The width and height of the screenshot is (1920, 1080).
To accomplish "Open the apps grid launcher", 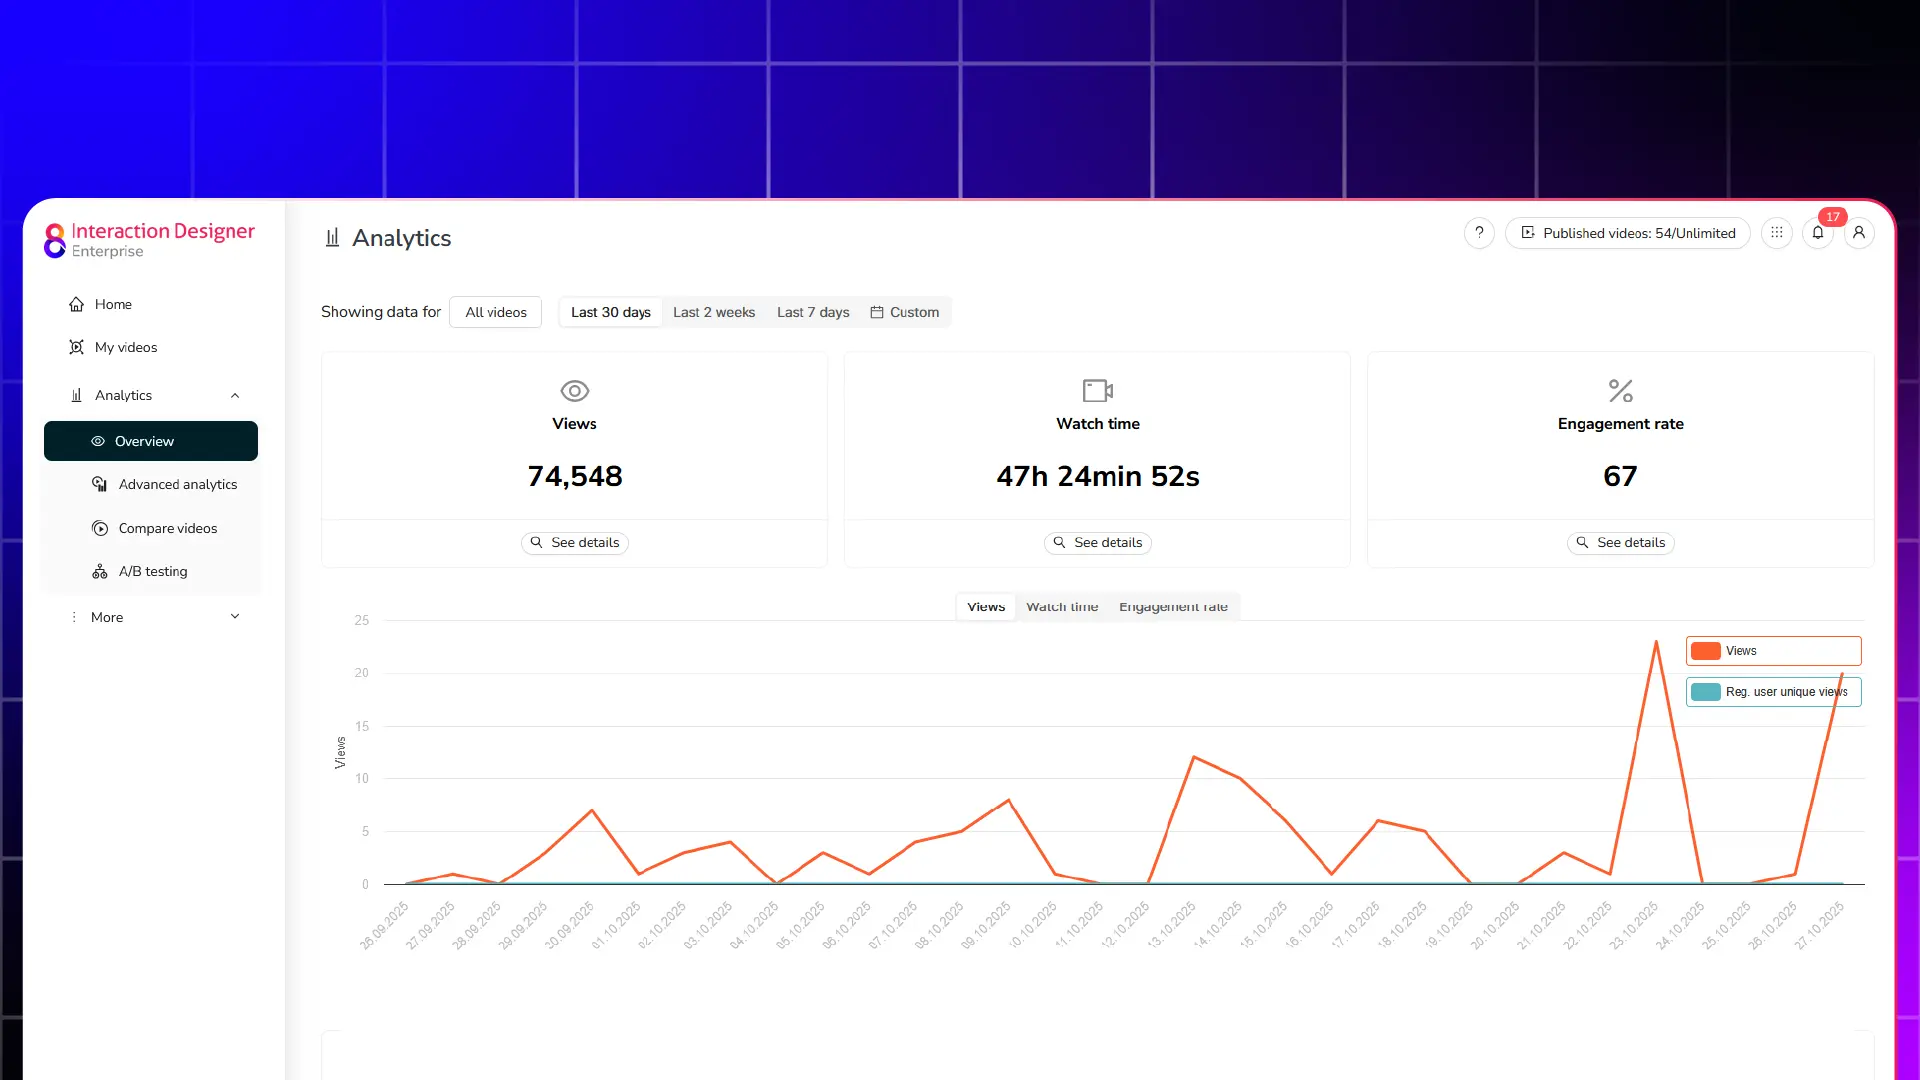I will pyautogui.click(x=1776, y=232).
